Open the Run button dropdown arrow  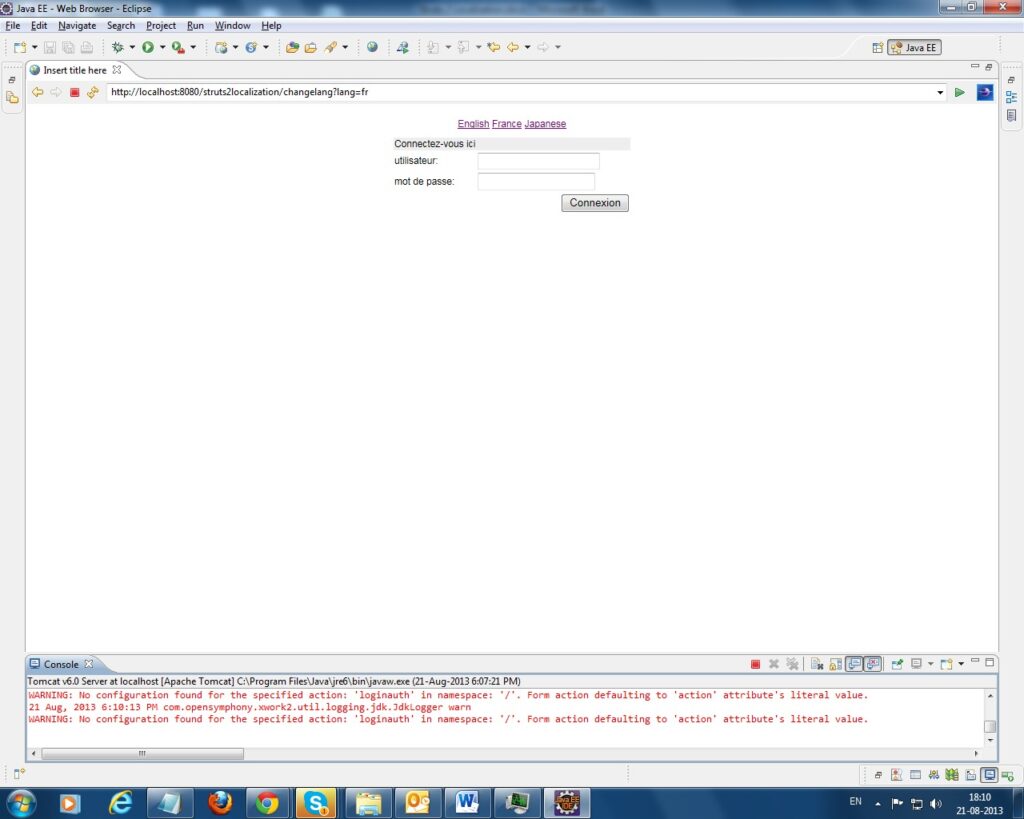pyautogui.click(x=162, y=47)
